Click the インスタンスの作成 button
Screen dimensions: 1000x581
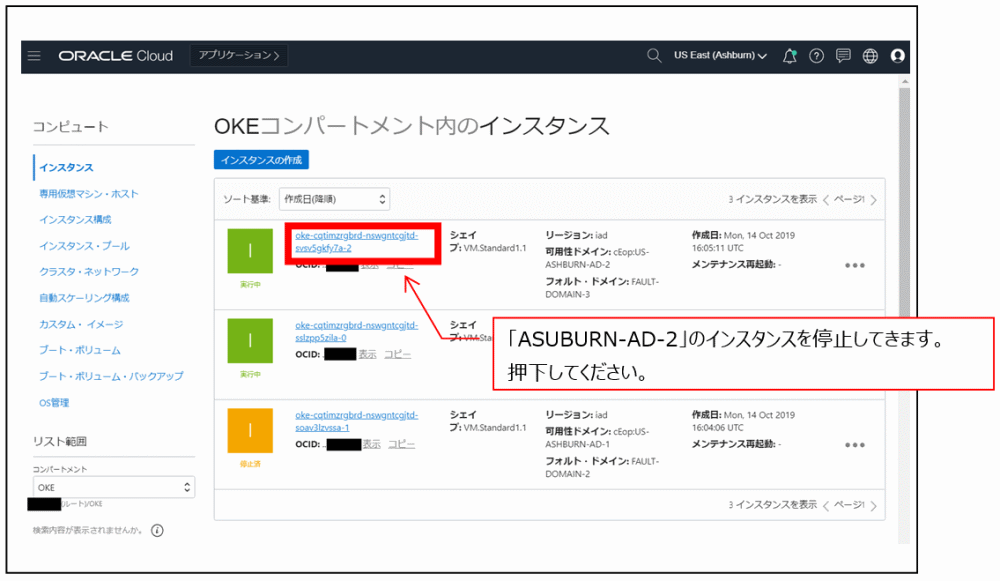261,159
